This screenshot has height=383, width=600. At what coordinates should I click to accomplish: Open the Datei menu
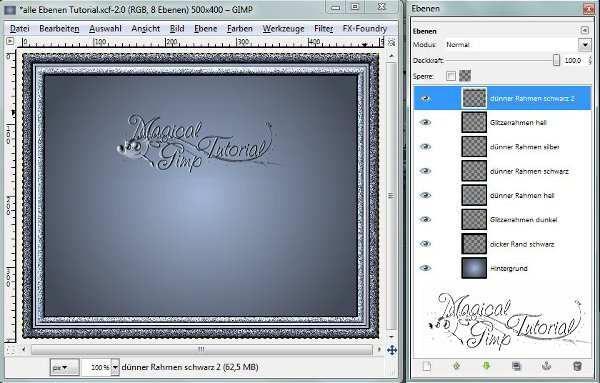[20, 29]
